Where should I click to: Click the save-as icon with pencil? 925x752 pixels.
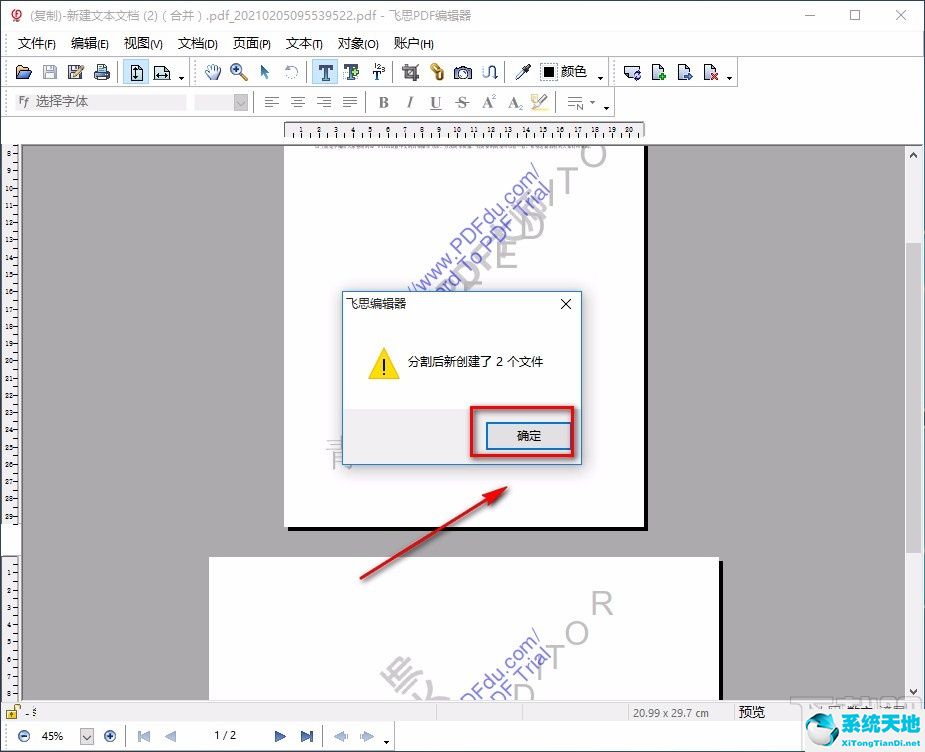pyautogui.click(x=76, y=73)
